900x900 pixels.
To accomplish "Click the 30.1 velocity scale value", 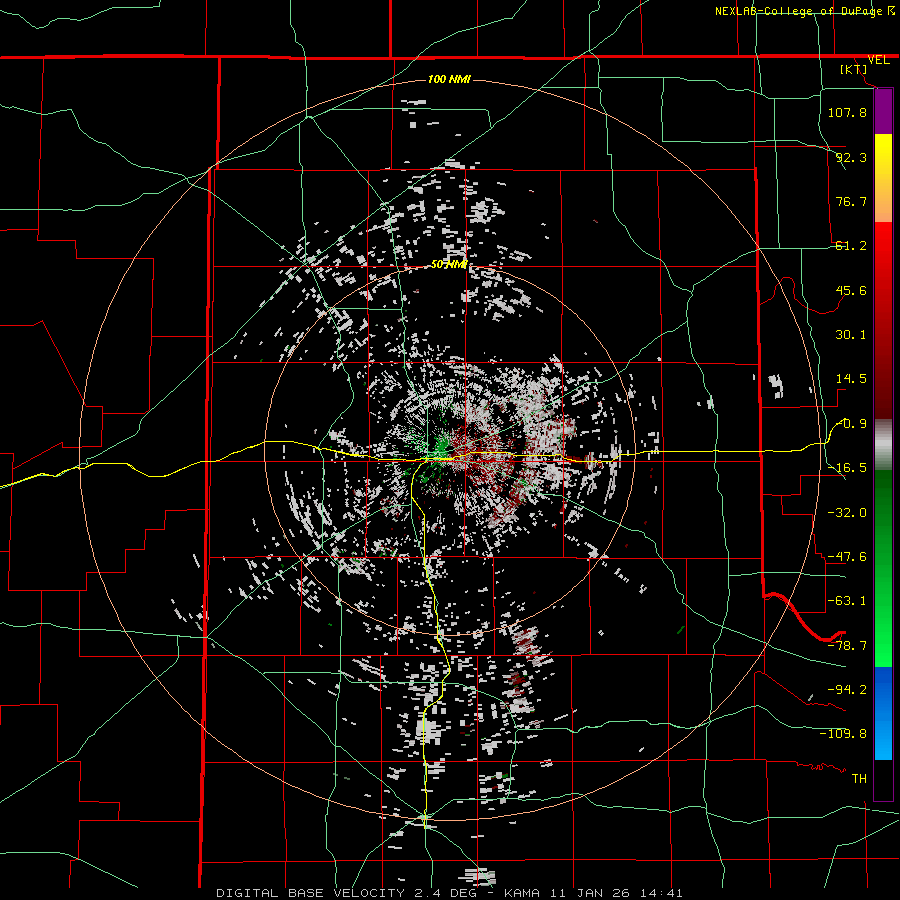I will pyautogui.click(x=851, y=335).
